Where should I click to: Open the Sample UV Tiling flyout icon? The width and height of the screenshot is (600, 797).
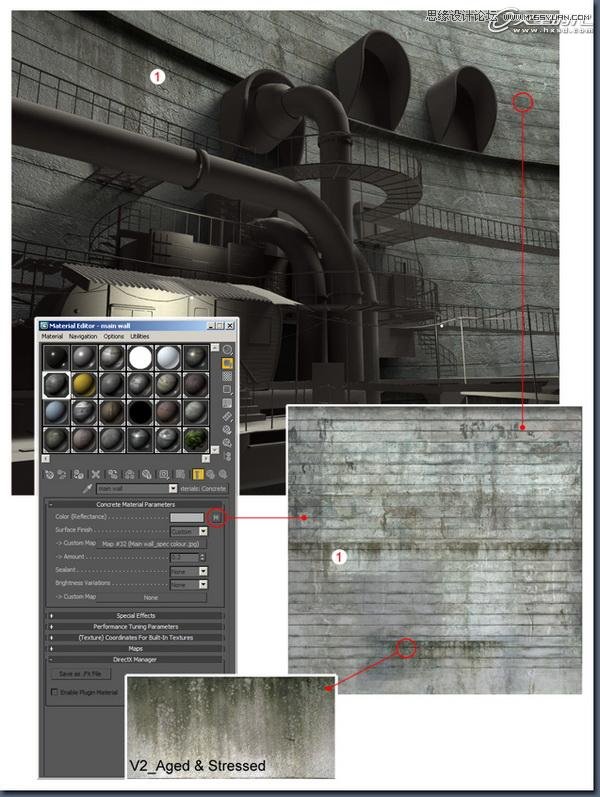point(227,389)
